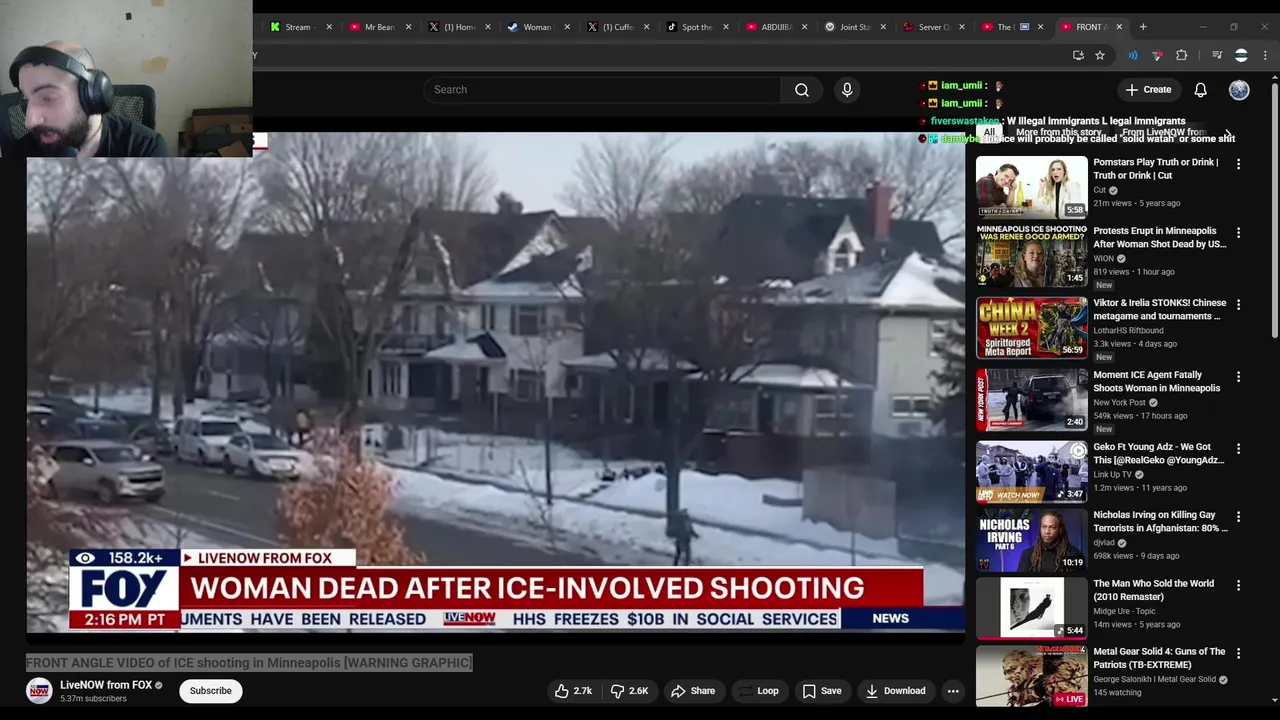Open menu for The Man Who Sold the World
Screen dimensions: 1280x720
click(1238, 585)
